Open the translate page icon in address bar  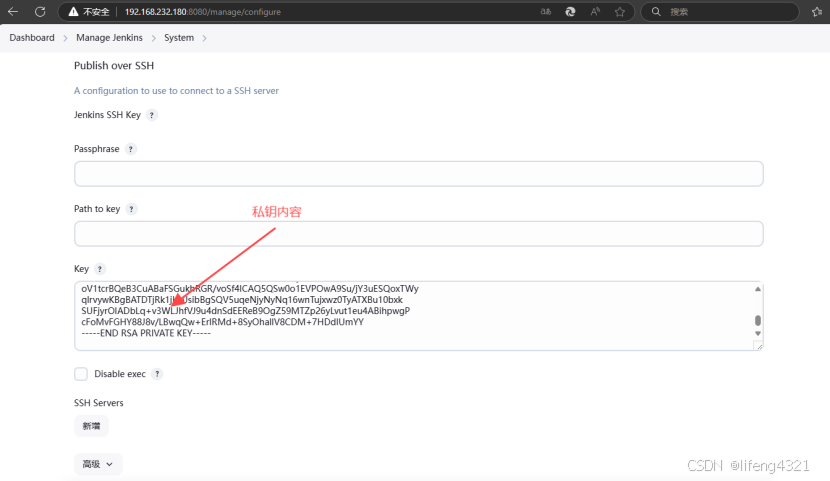click(x=546, y=11)
